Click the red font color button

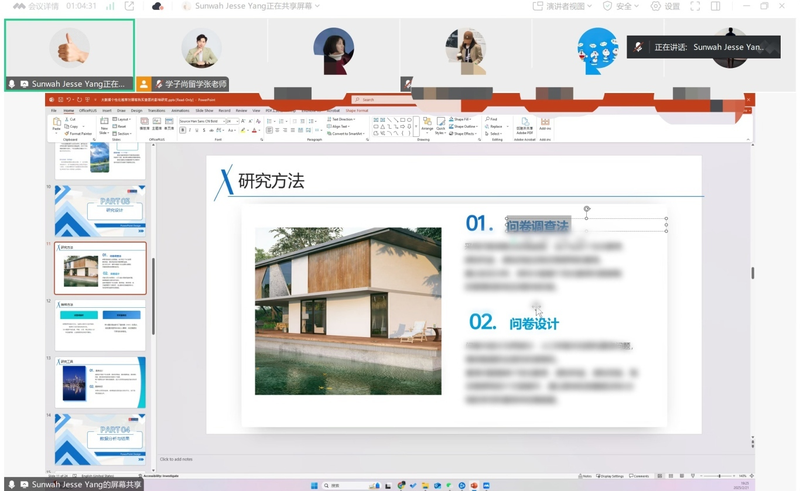(254, 130)
